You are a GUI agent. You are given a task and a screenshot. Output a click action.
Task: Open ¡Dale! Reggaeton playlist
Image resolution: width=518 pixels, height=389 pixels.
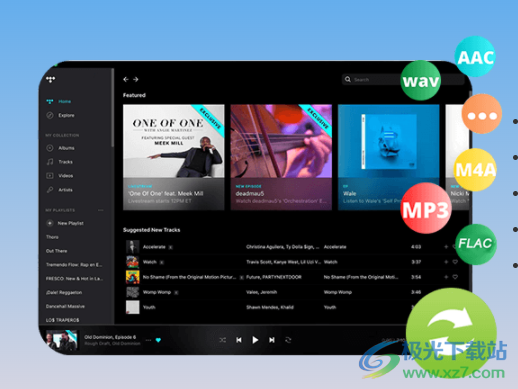[64, 292]
